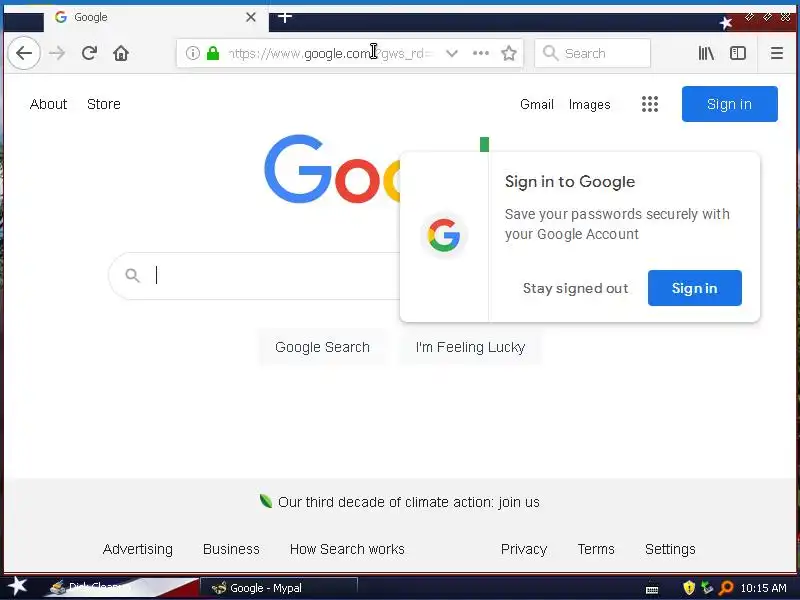Open the browser hamburger menu
The width and height of the screenshot is (800, 600).
(x=777, y=53)
